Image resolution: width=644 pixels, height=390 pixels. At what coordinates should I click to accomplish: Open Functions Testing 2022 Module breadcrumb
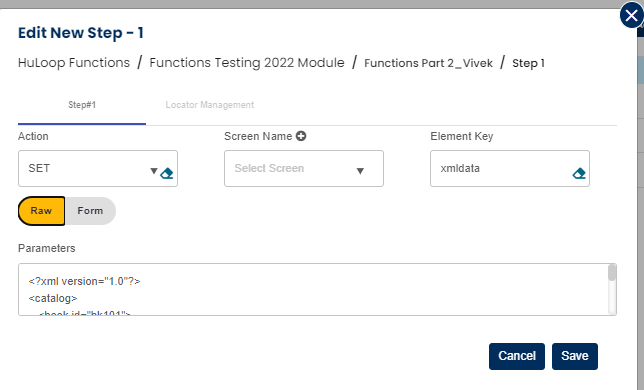pos(247,63)
